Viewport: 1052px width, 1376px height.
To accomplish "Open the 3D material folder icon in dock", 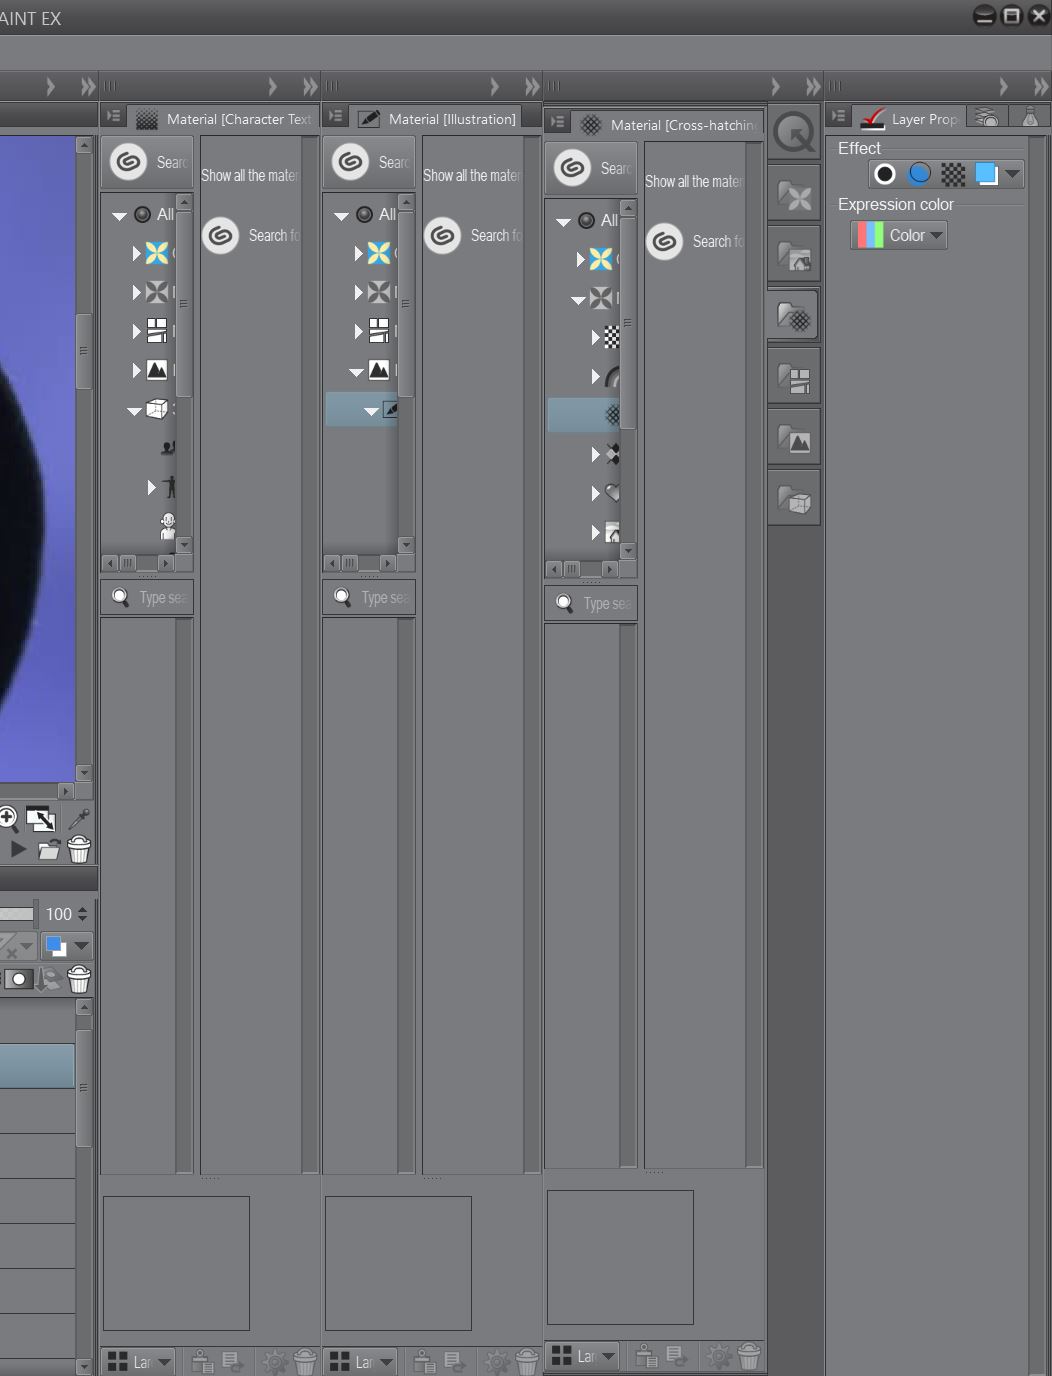I will pos(795,500).
